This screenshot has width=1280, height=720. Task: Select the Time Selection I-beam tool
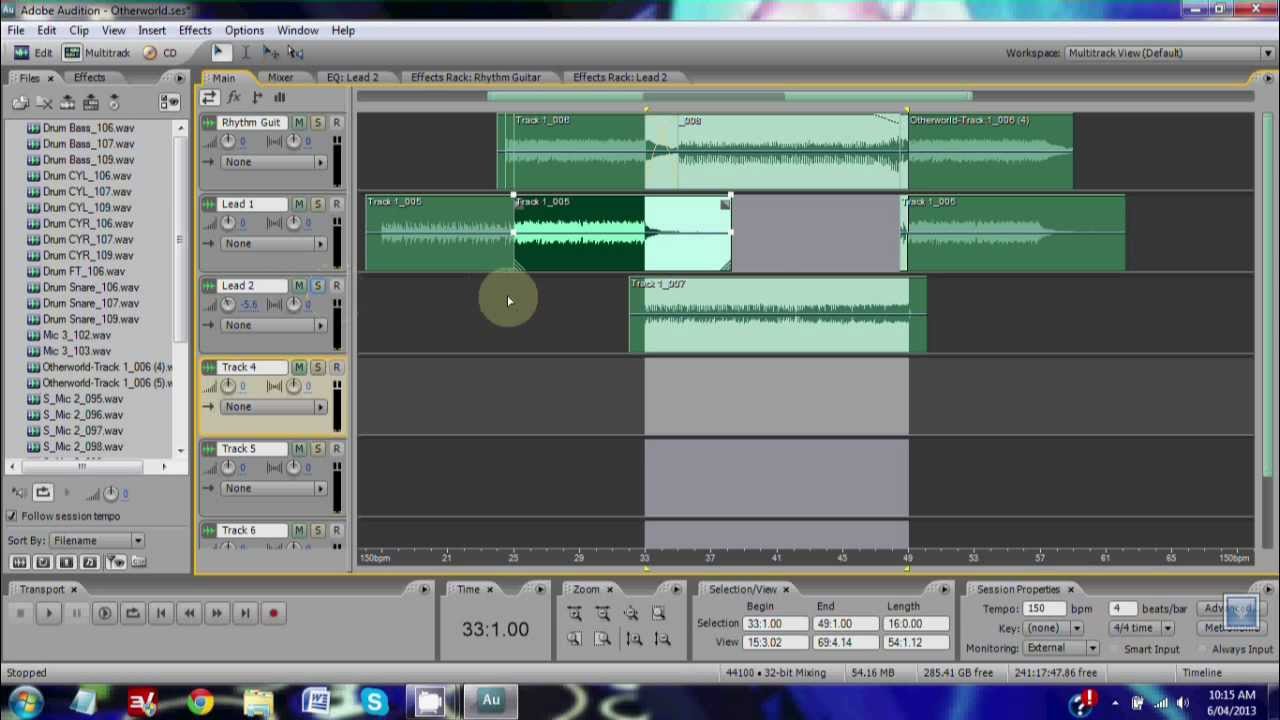(x=245, y=52)
